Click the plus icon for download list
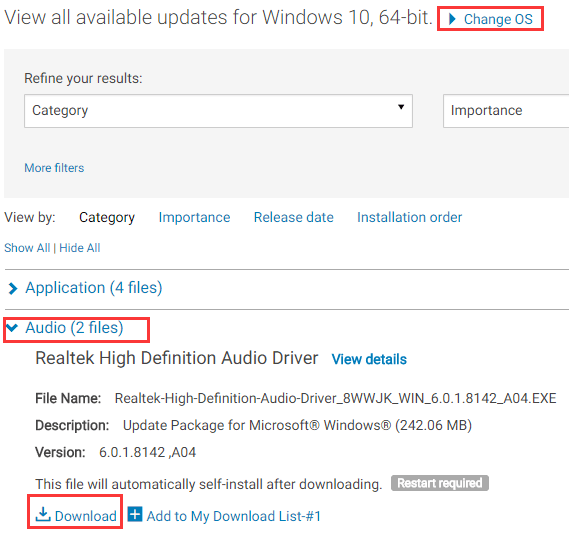569x534 pixels. (135, 514)
